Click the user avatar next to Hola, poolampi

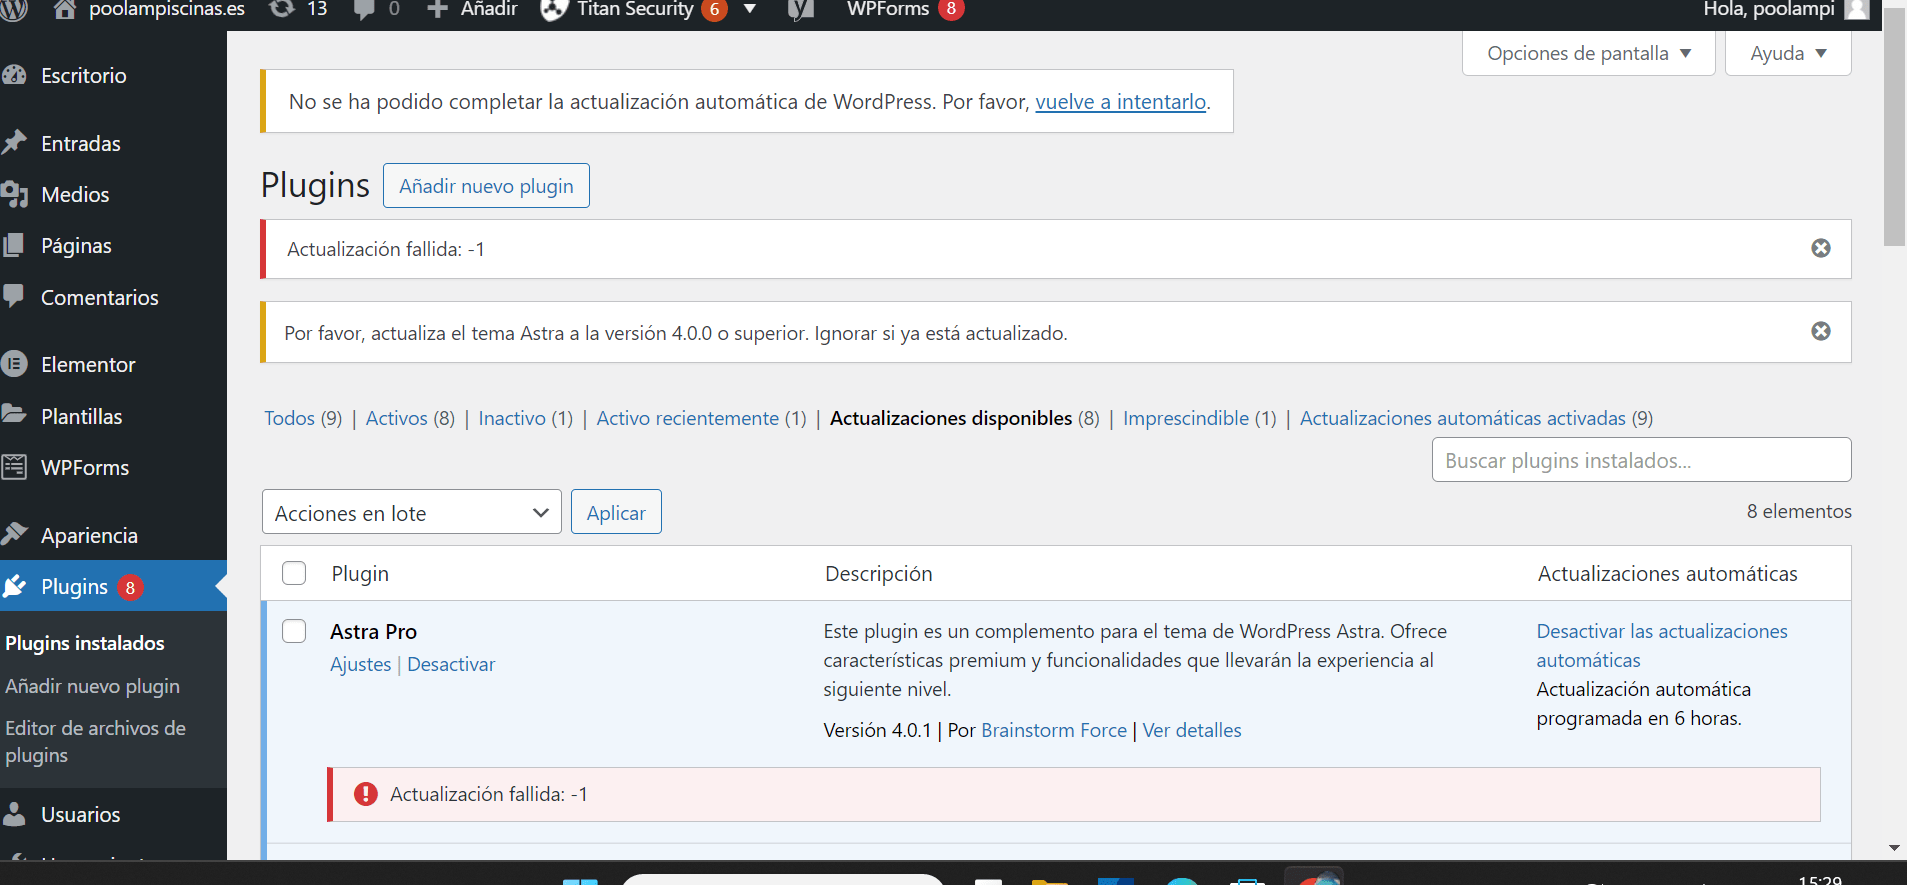(x=1857, y=9)
